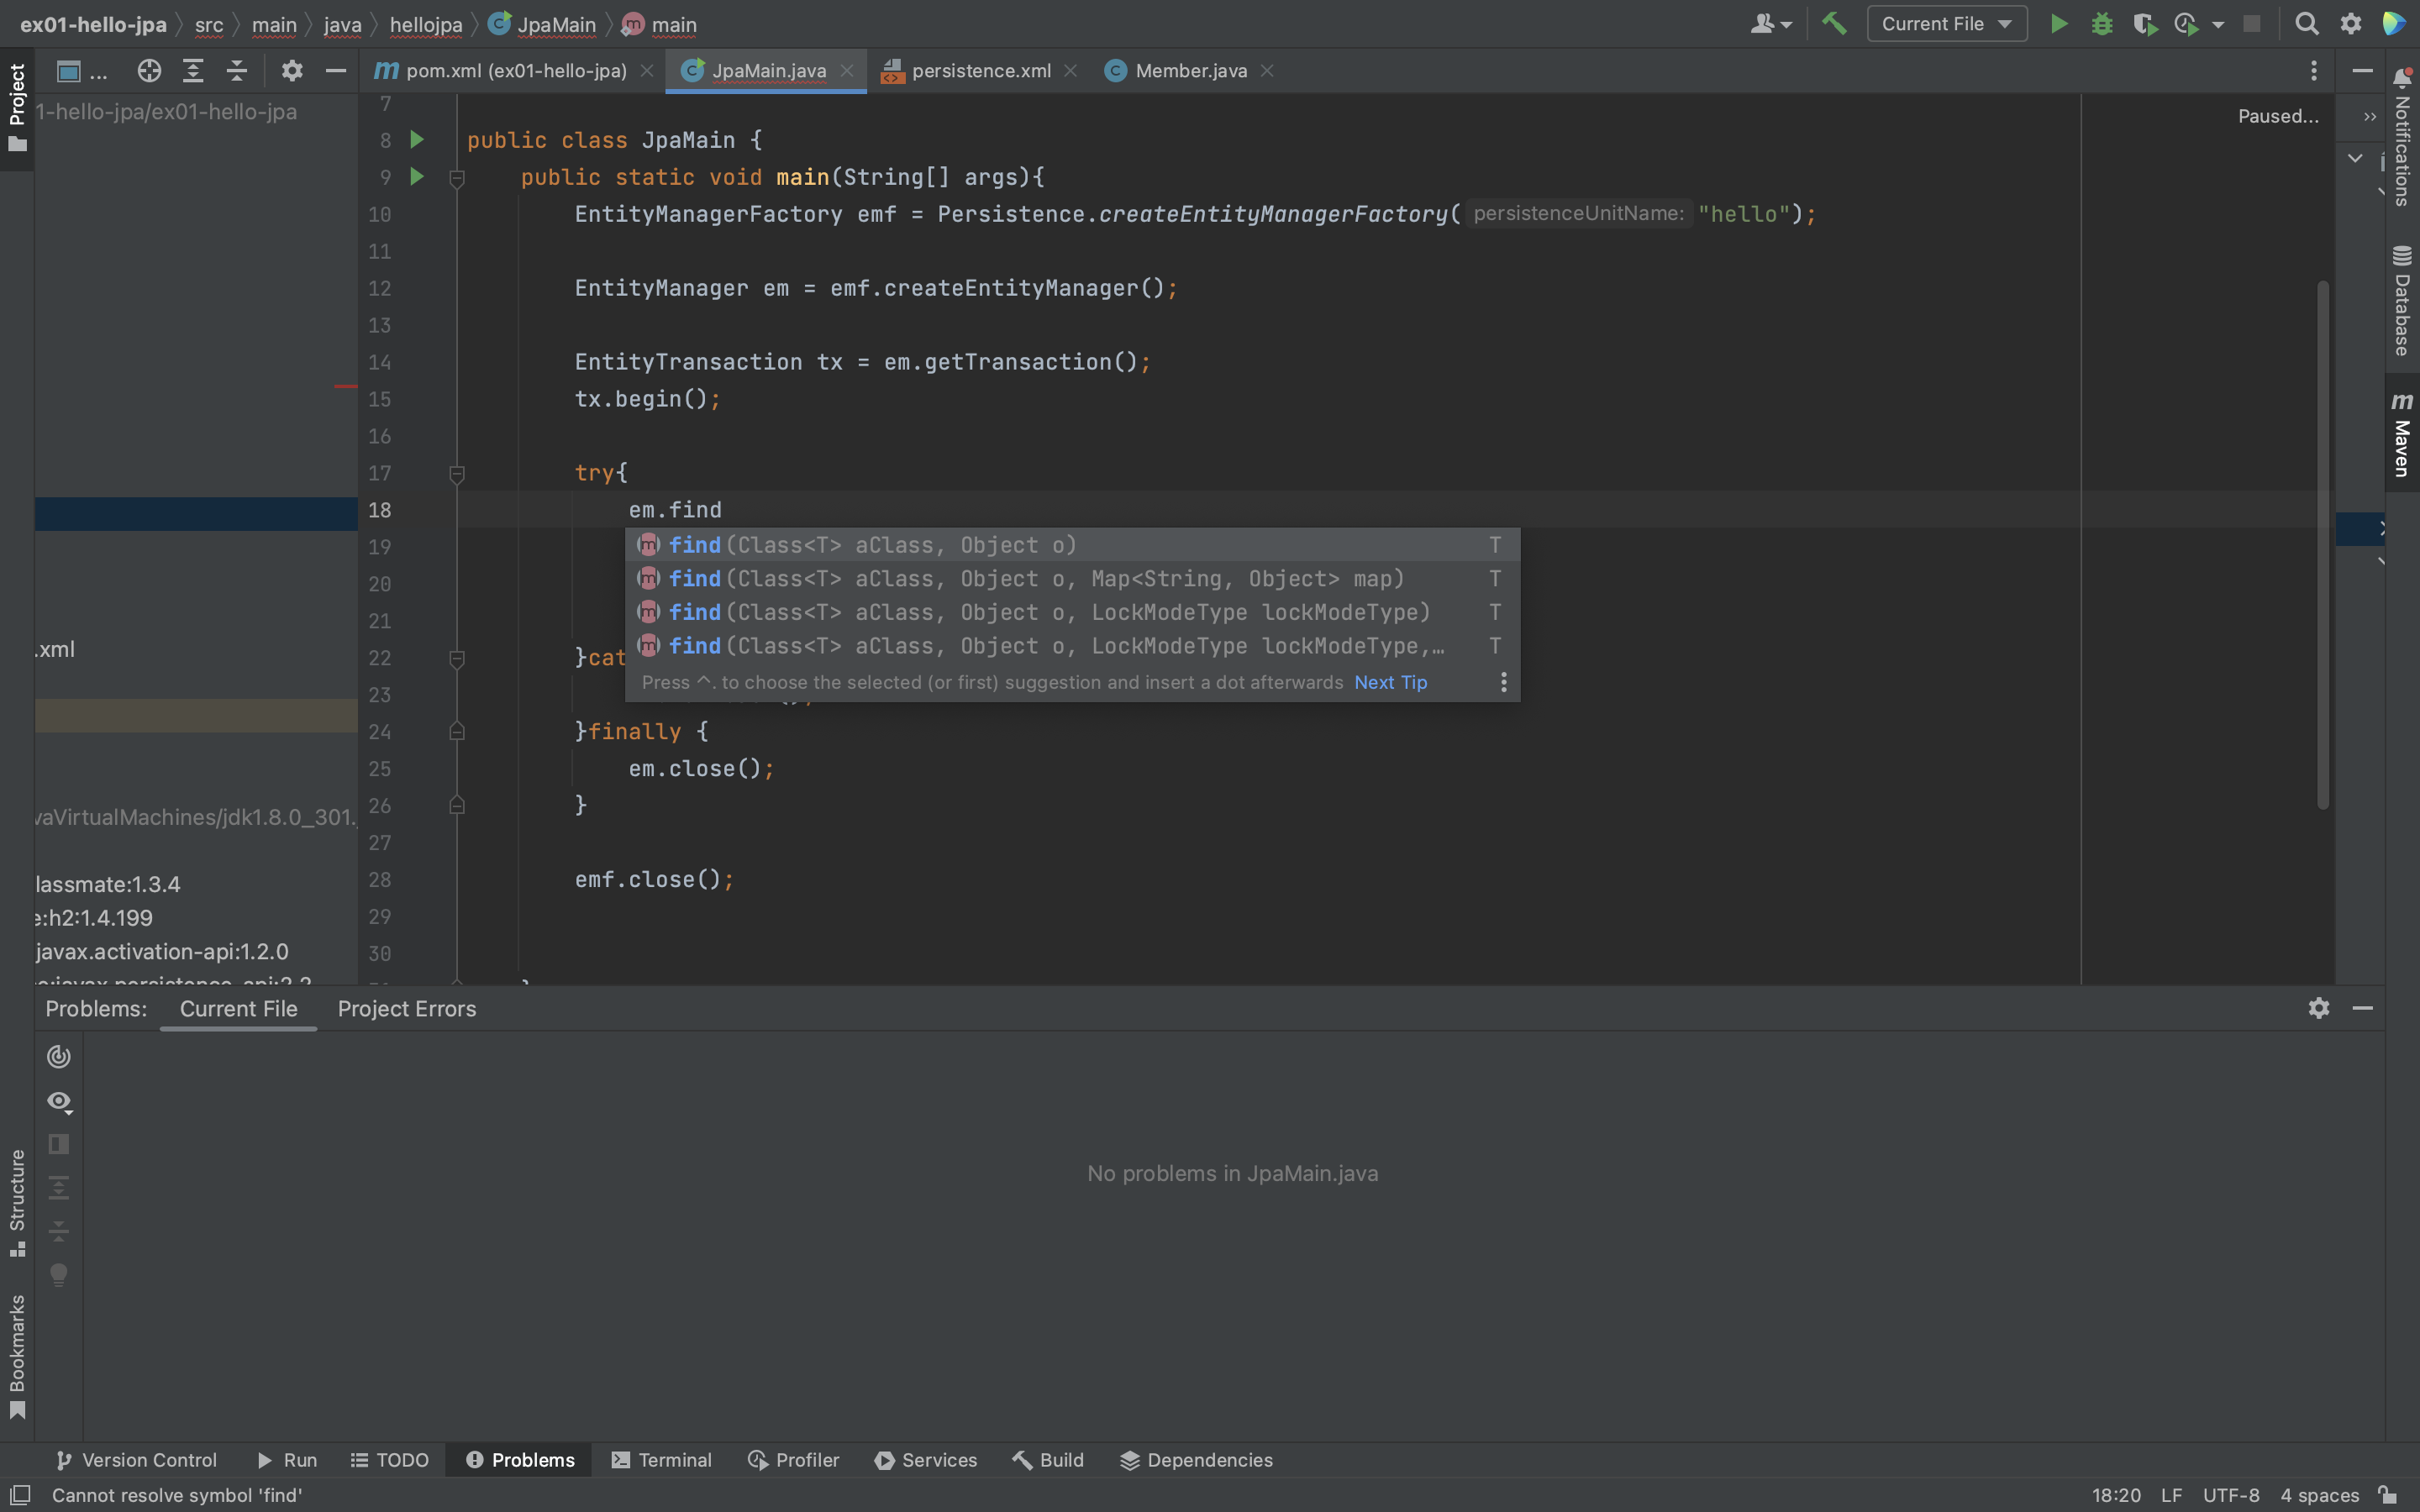Screen dimensions: 2420x1512
Task: Select opened file with crosshair icon
Action: [x=149, y=71]
